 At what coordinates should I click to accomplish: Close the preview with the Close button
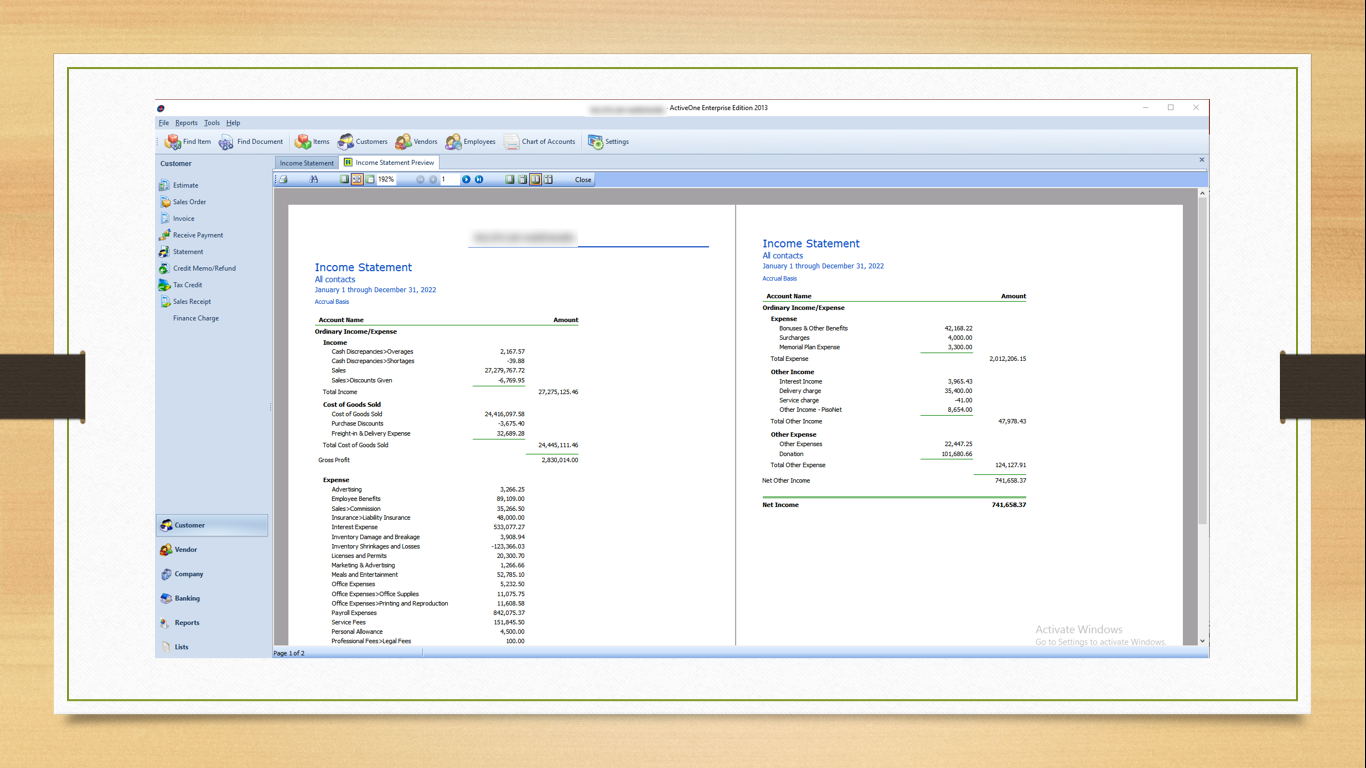coord(583,180)
